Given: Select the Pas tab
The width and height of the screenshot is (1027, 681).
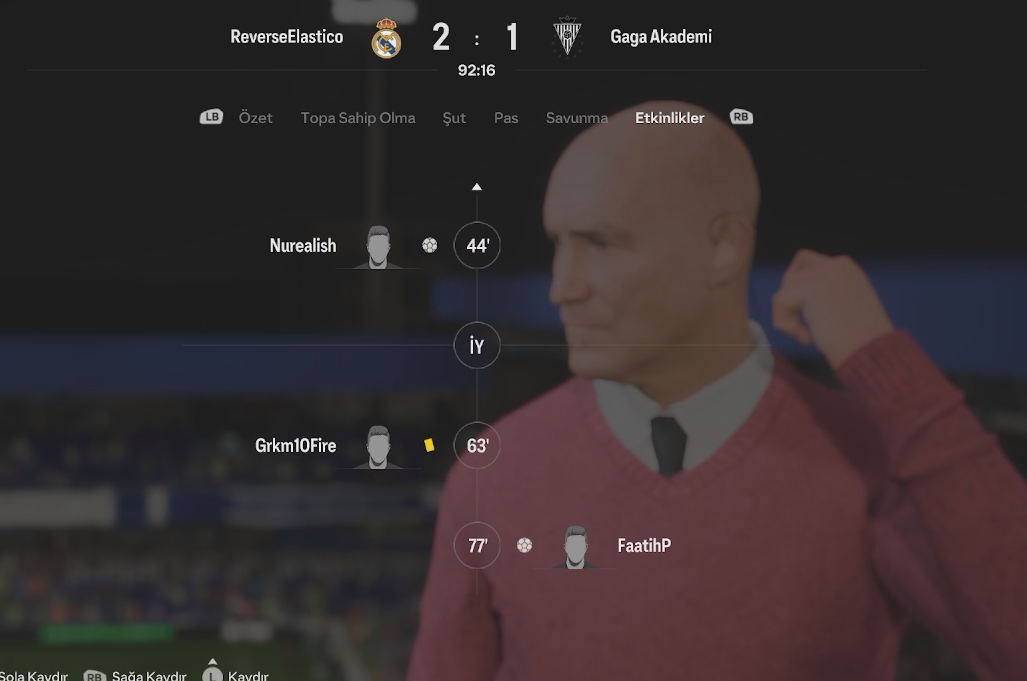Looking at the screenshot, I should [x=506, y=118].
